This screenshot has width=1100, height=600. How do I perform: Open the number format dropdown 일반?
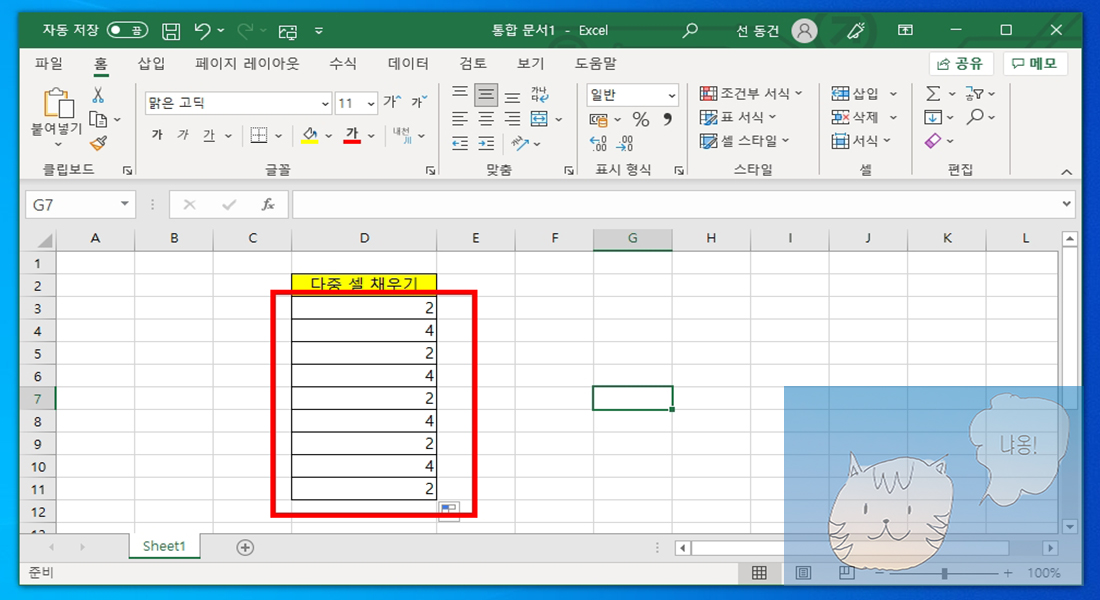point(671,95)
